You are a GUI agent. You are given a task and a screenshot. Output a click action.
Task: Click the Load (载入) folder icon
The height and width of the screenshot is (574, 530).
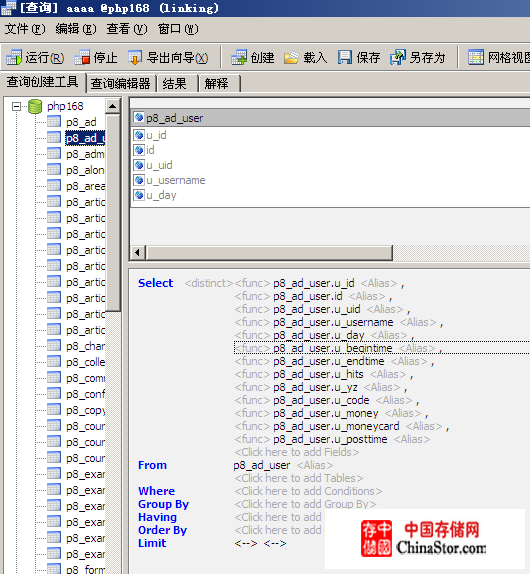click(x=291, y=57)
